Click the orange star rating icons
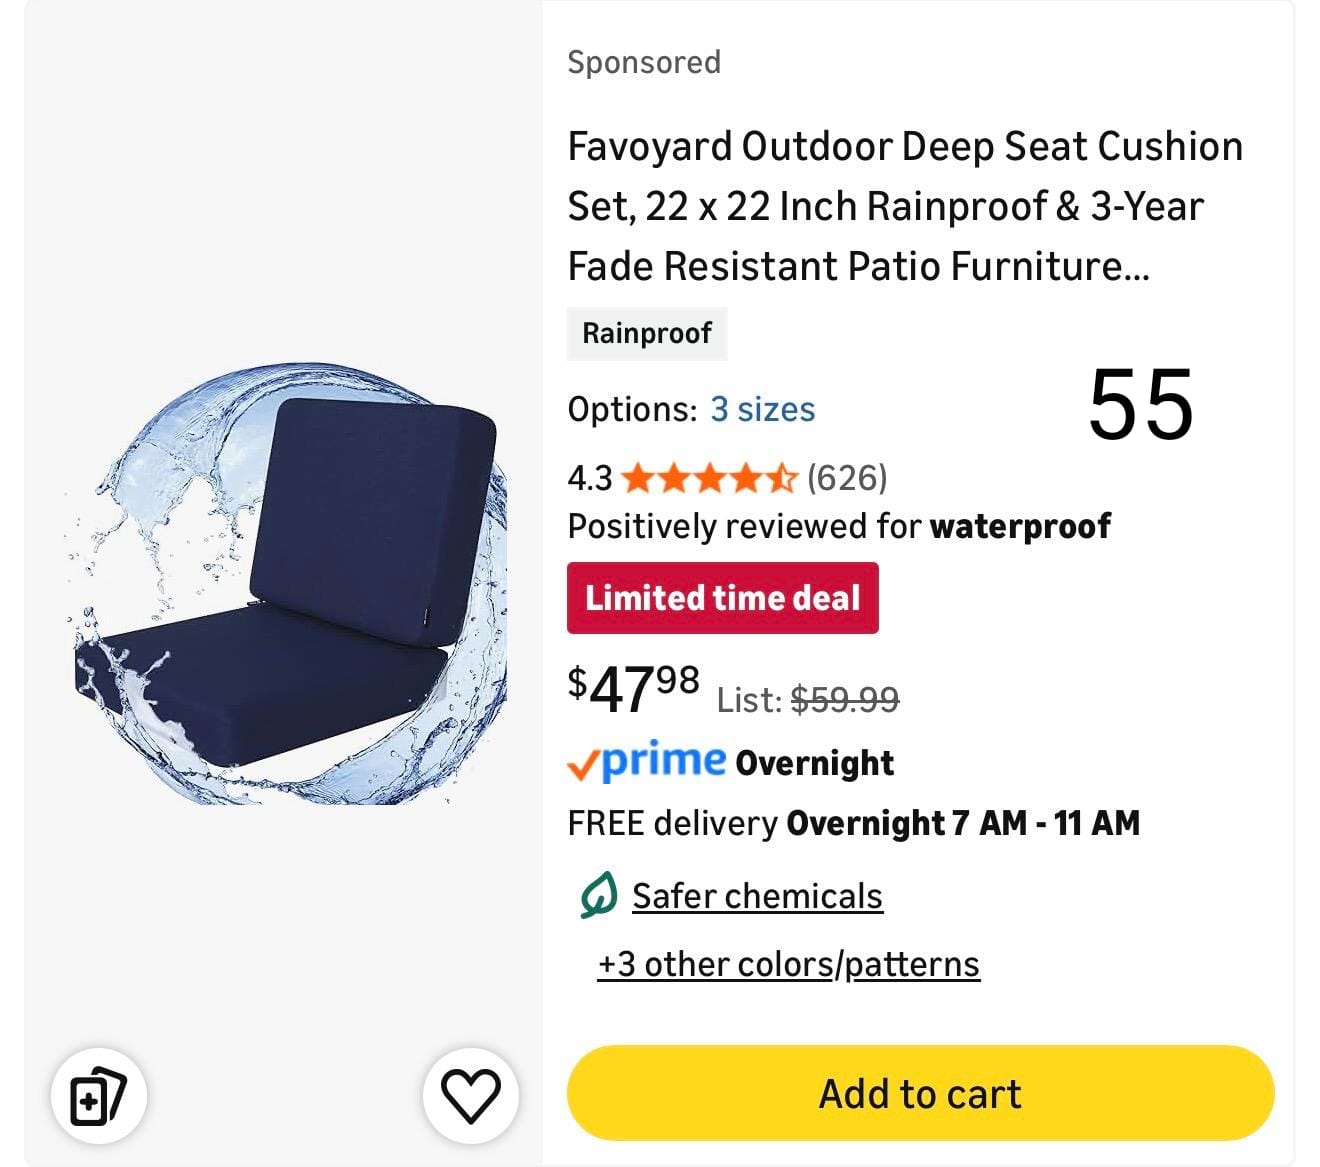The height and width of the screenshot is (1167, 1320). (x=709, y=479)
